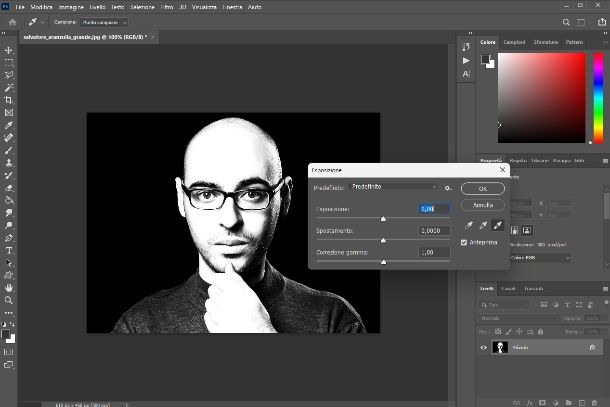Image resolution: width=610 pixels, height=407 pixels.
Task: Open the File menu
Action: pos(20,7)
